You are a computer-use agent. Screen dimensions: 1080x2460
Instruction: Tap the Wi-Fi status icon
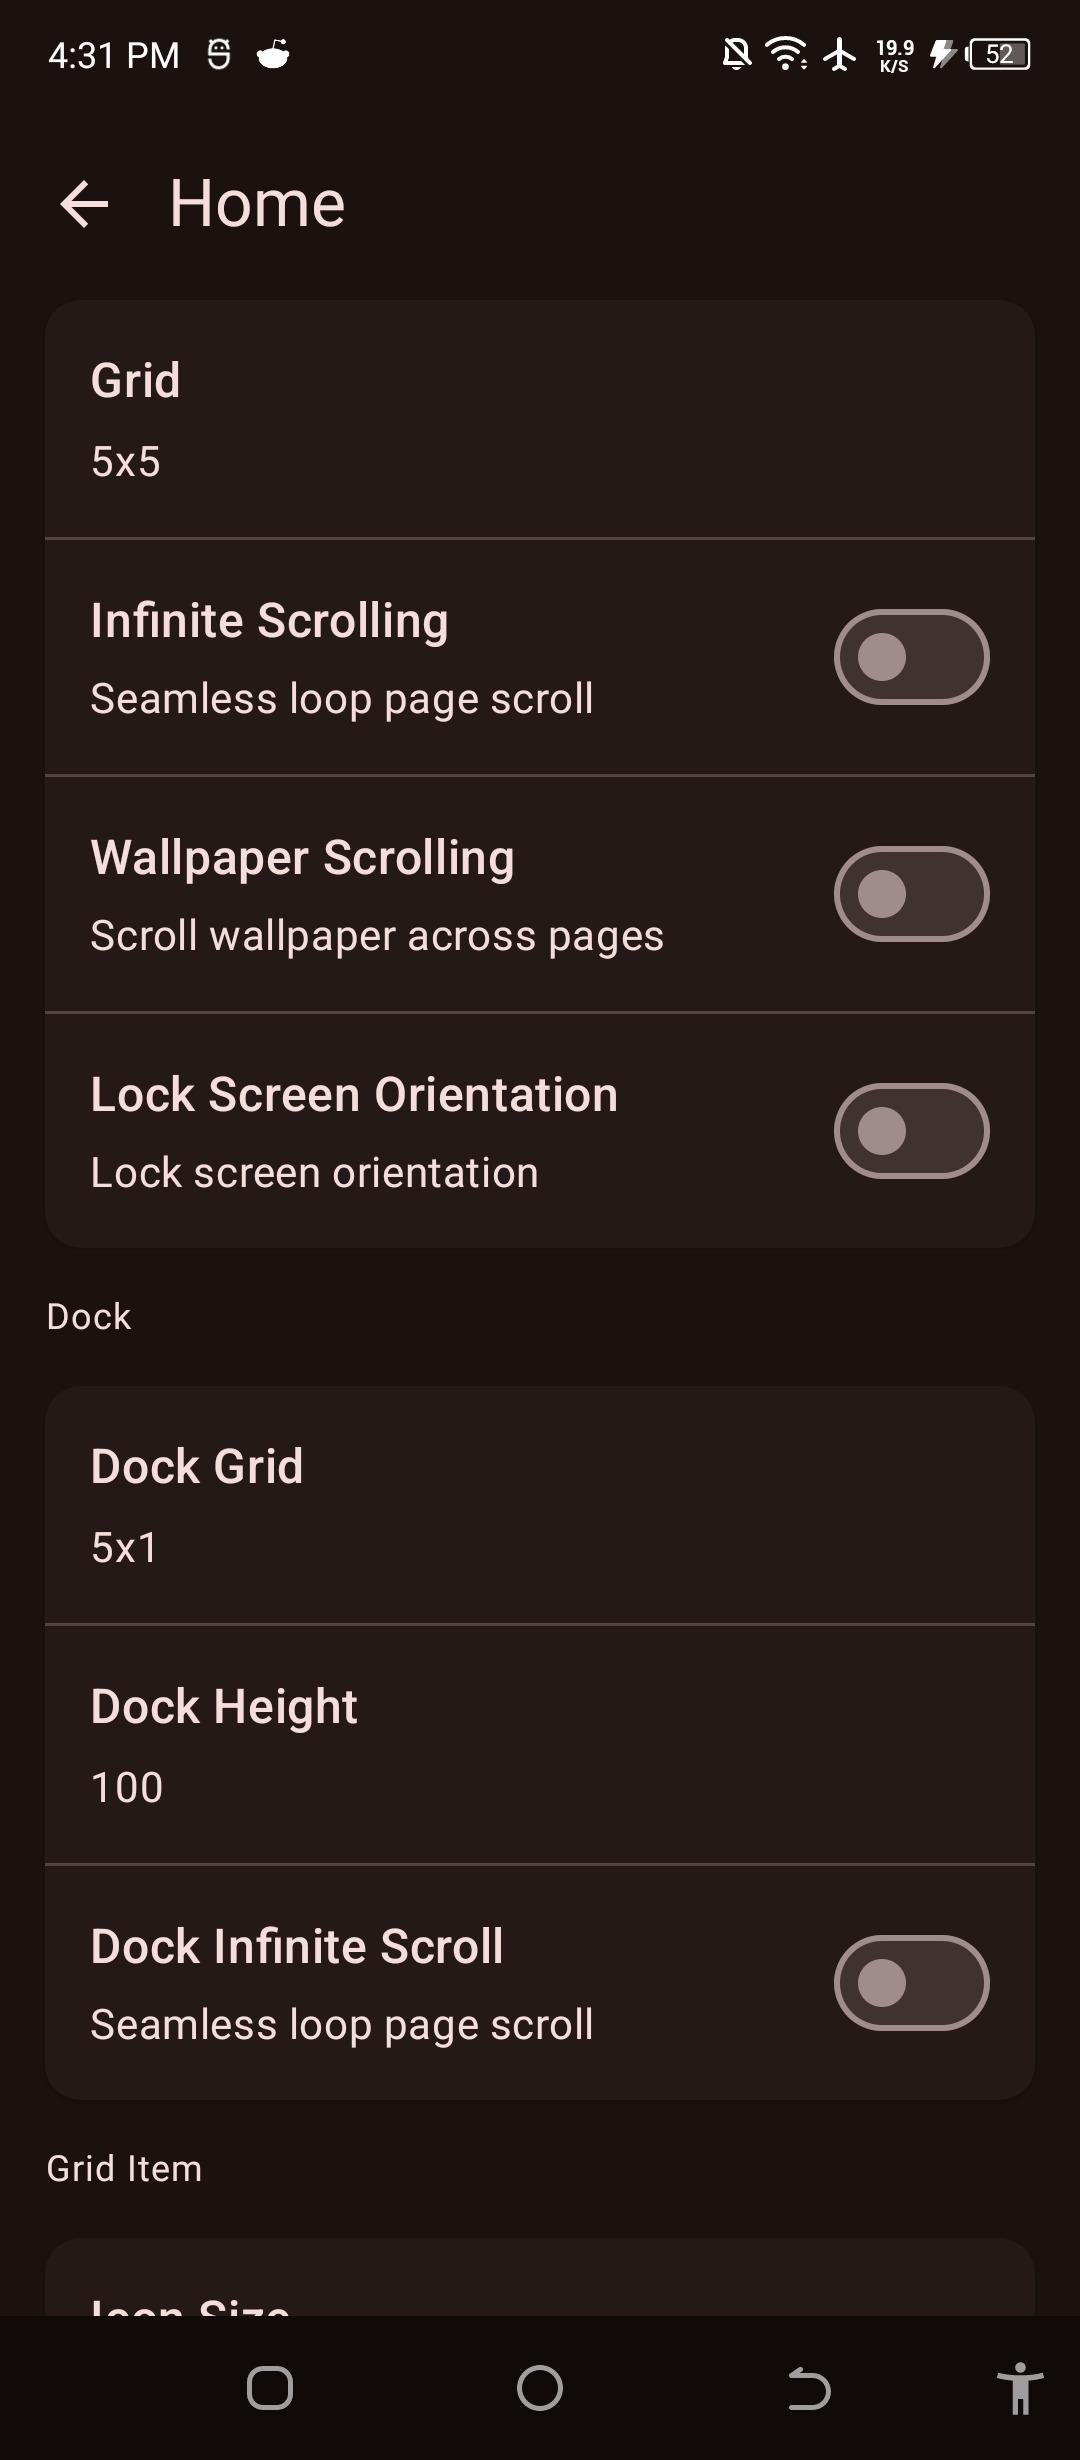click(x=786, y=53)
